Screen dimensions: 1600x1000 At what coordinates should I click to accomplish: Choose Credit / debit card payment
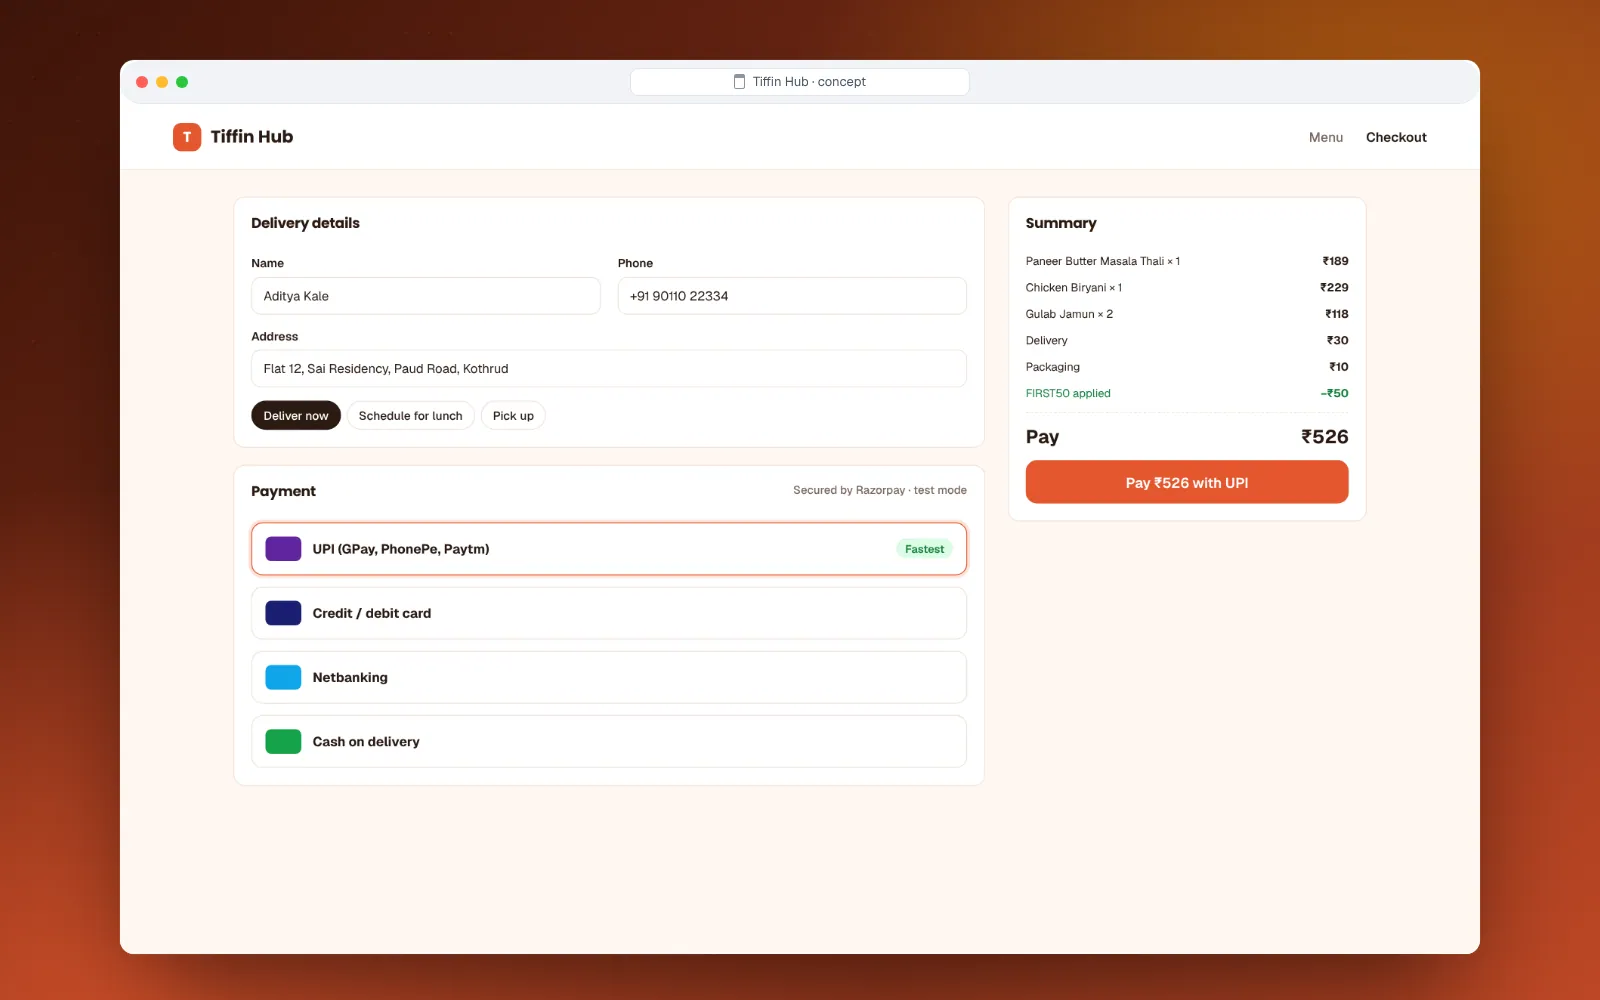point(609,613)
